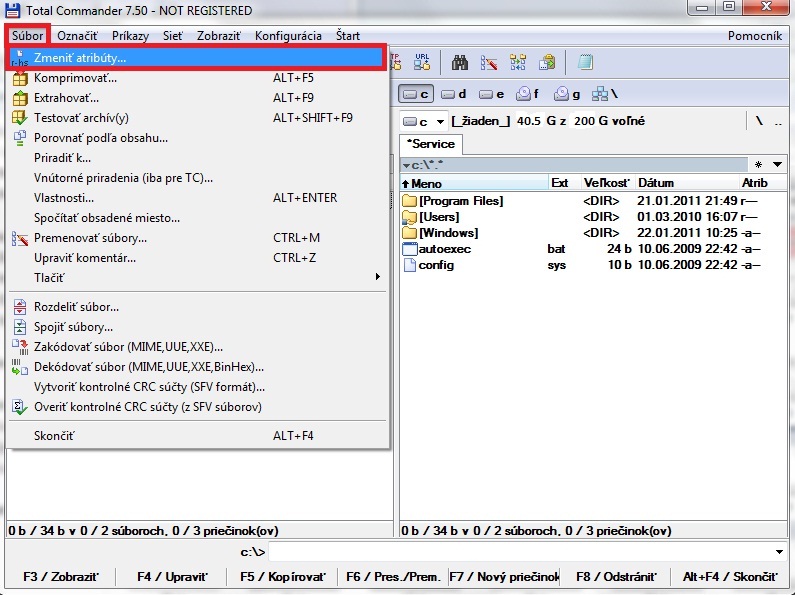Image resolution: width=795 pixels, height=595 pixels.
Task: Switch to drive d button
Action: 453,94
